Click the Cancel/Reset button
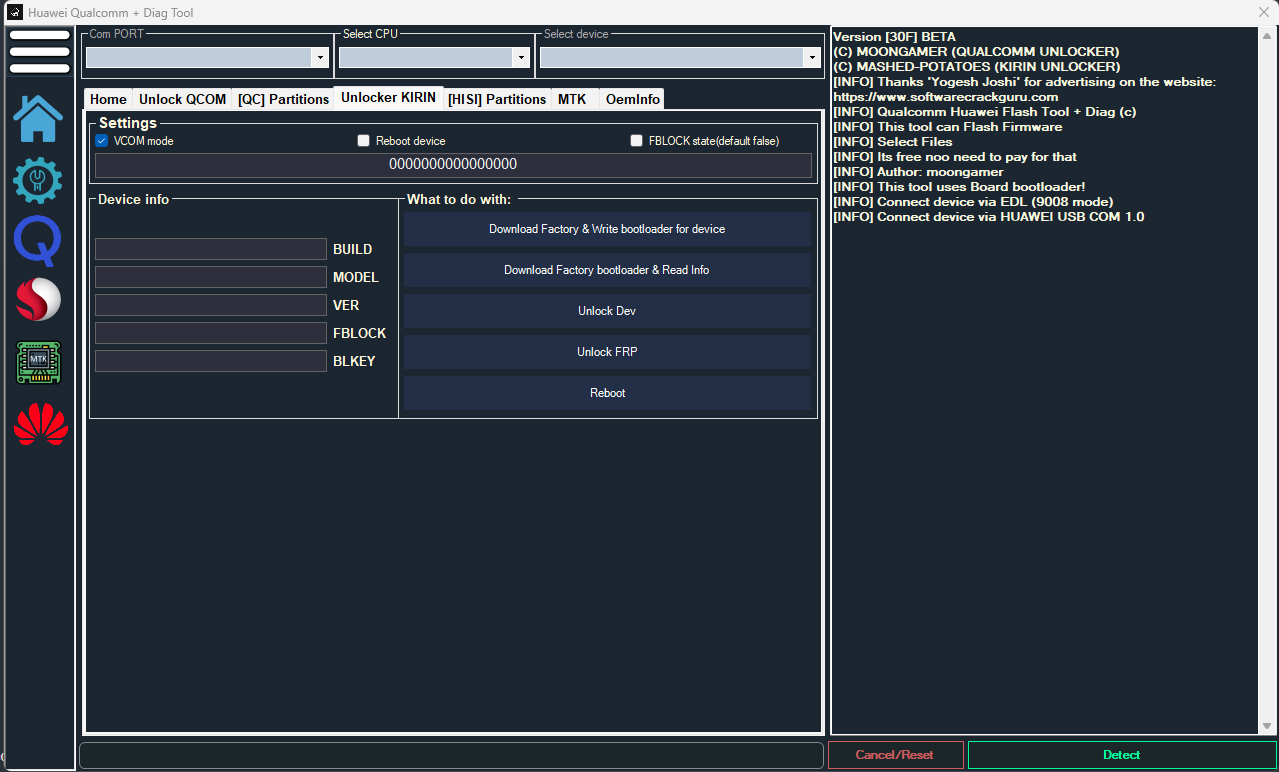Image resolution: width=1279 pixels, height=772 pixels. pos(896,755)
